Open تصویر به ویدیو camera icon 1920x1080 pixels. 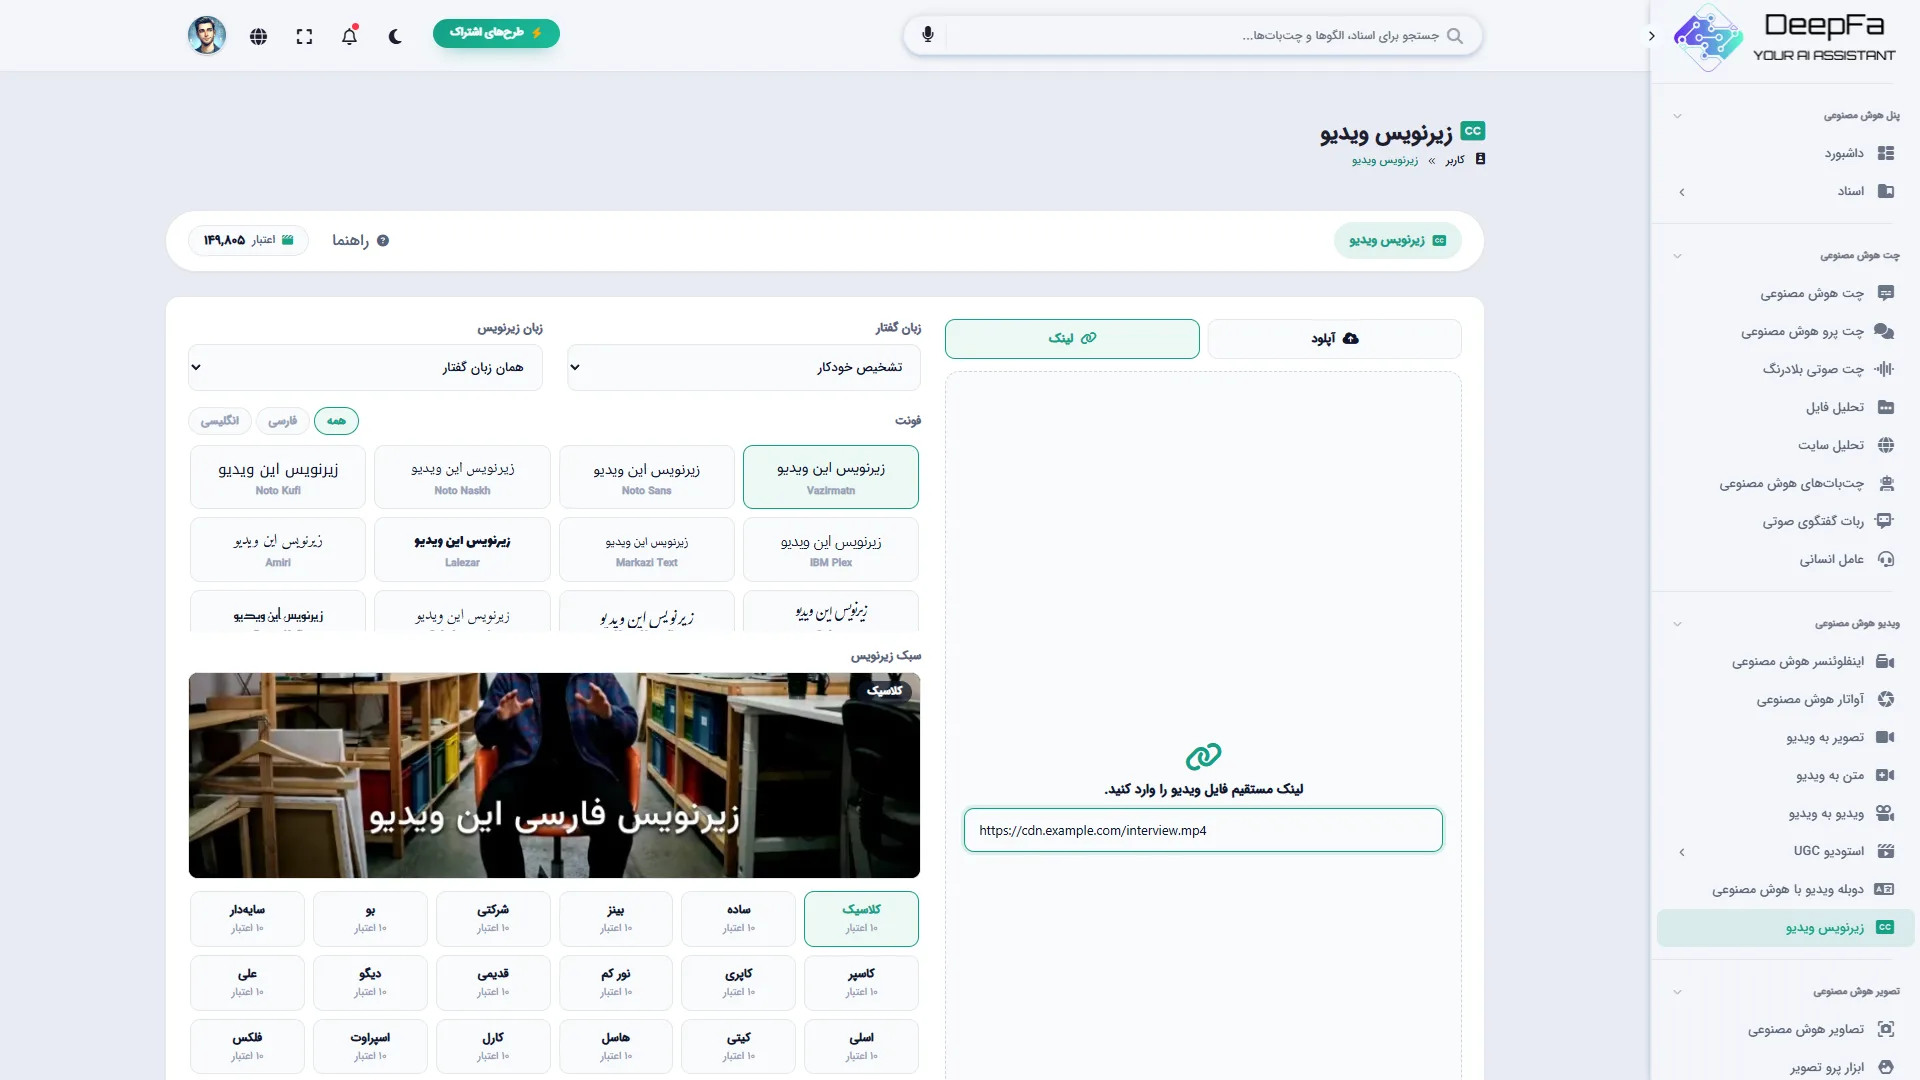click(x=1885, y=737)
